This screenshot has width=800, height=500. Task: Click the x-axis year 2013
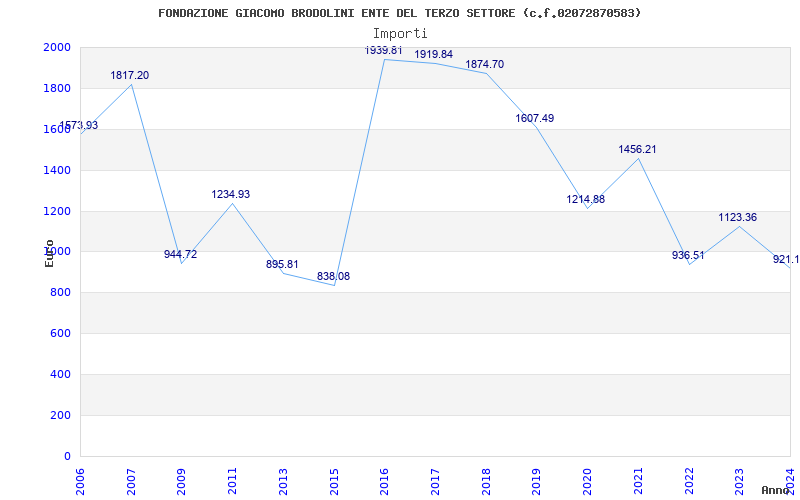[x=283, y=482]
